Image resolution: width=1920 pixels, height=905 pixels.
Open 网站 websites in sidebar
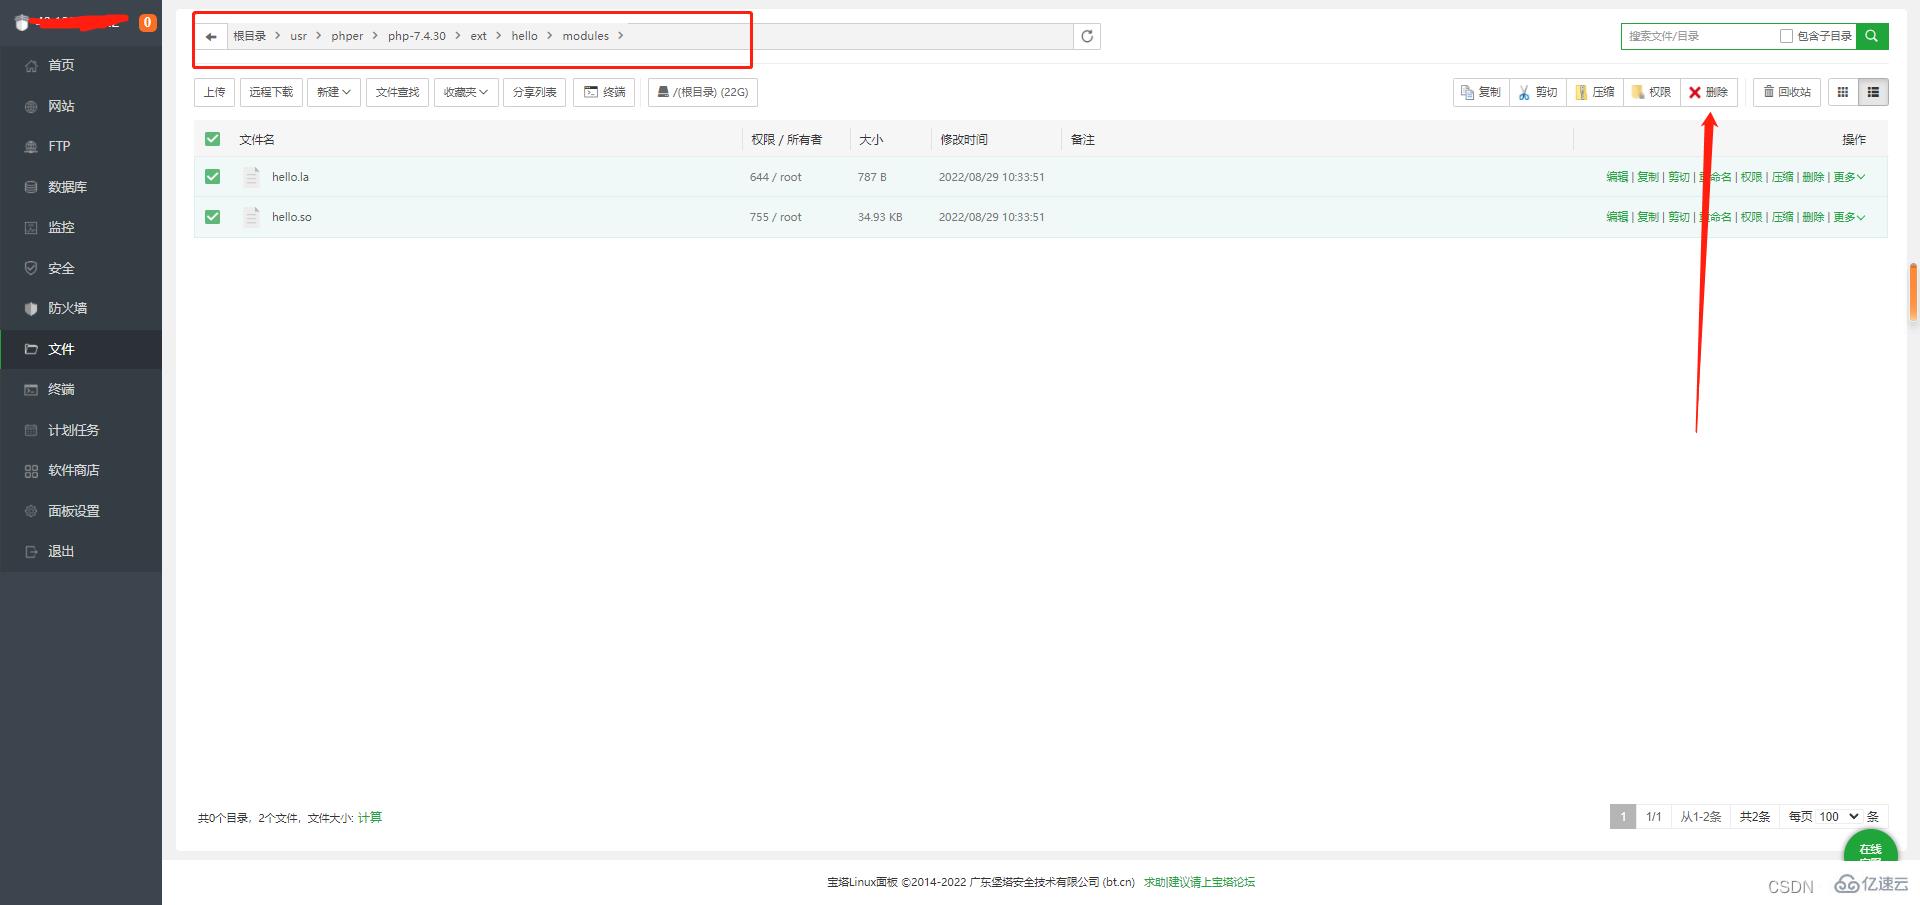coord(81,106)
